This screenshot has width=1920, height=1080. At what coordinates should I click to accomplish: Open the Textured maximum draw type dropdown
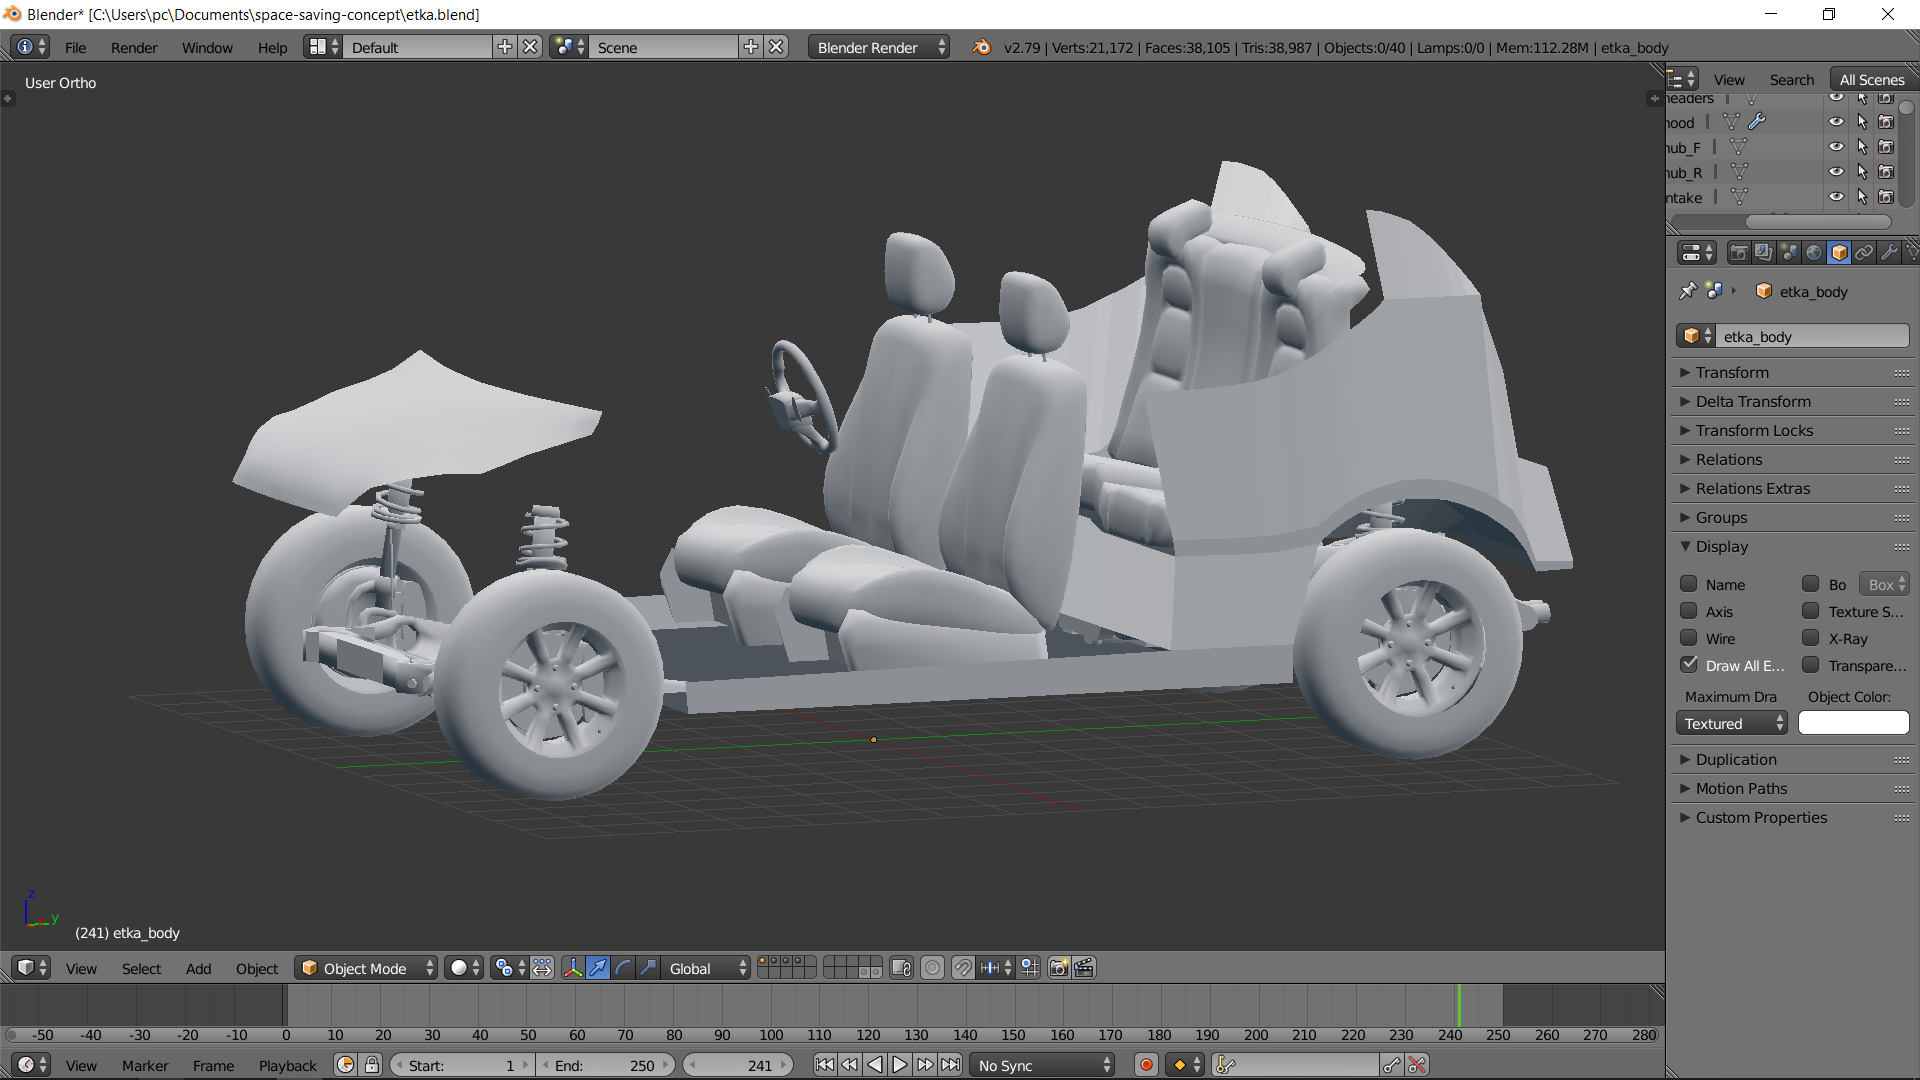tap(1732, 723)
